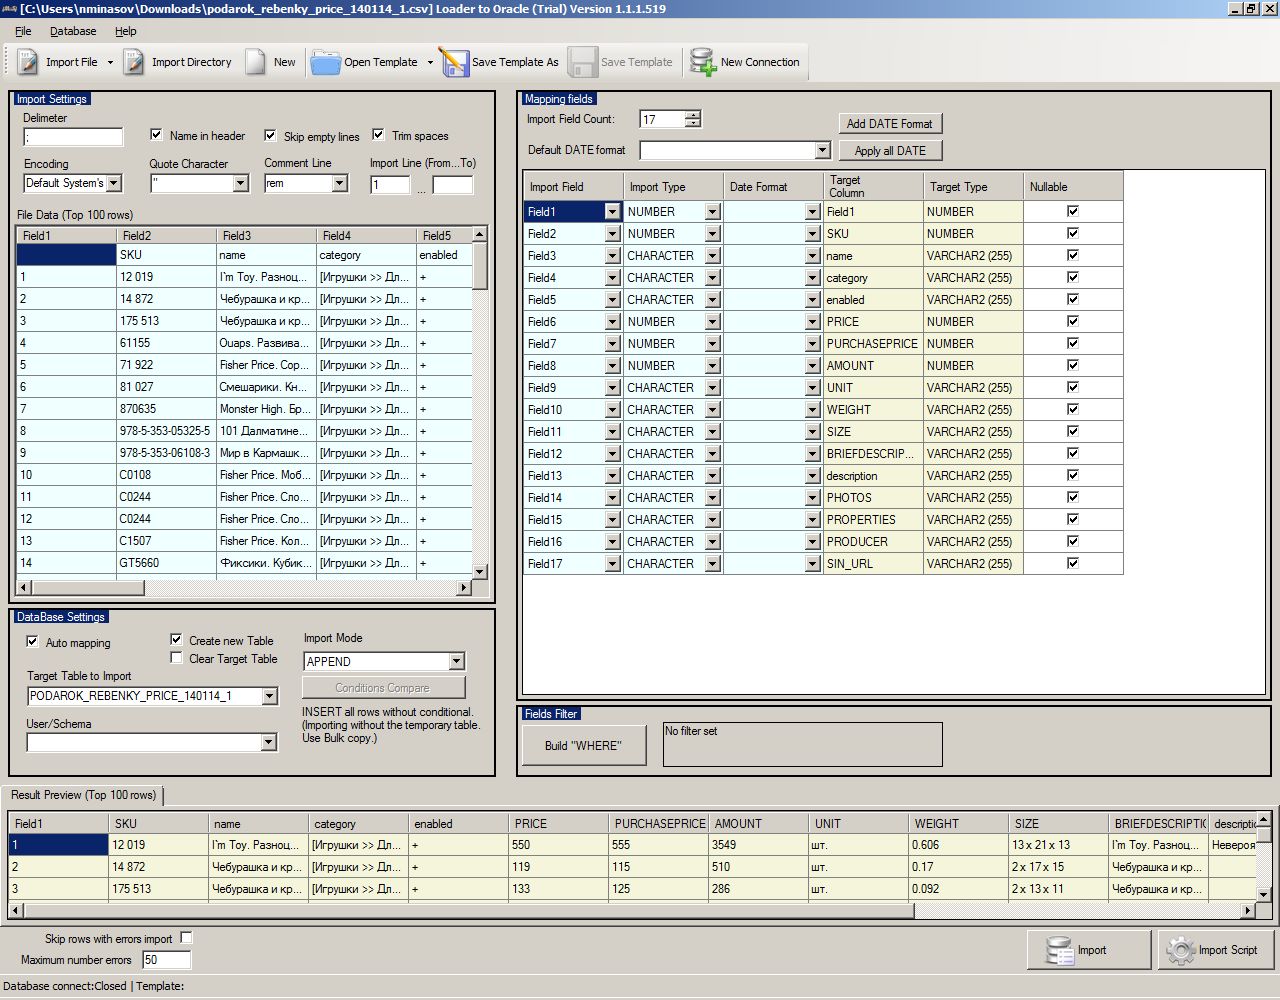1280x1000 pixels.
Task: Click the Import Script gear icon
Action: click(1181, 950)
